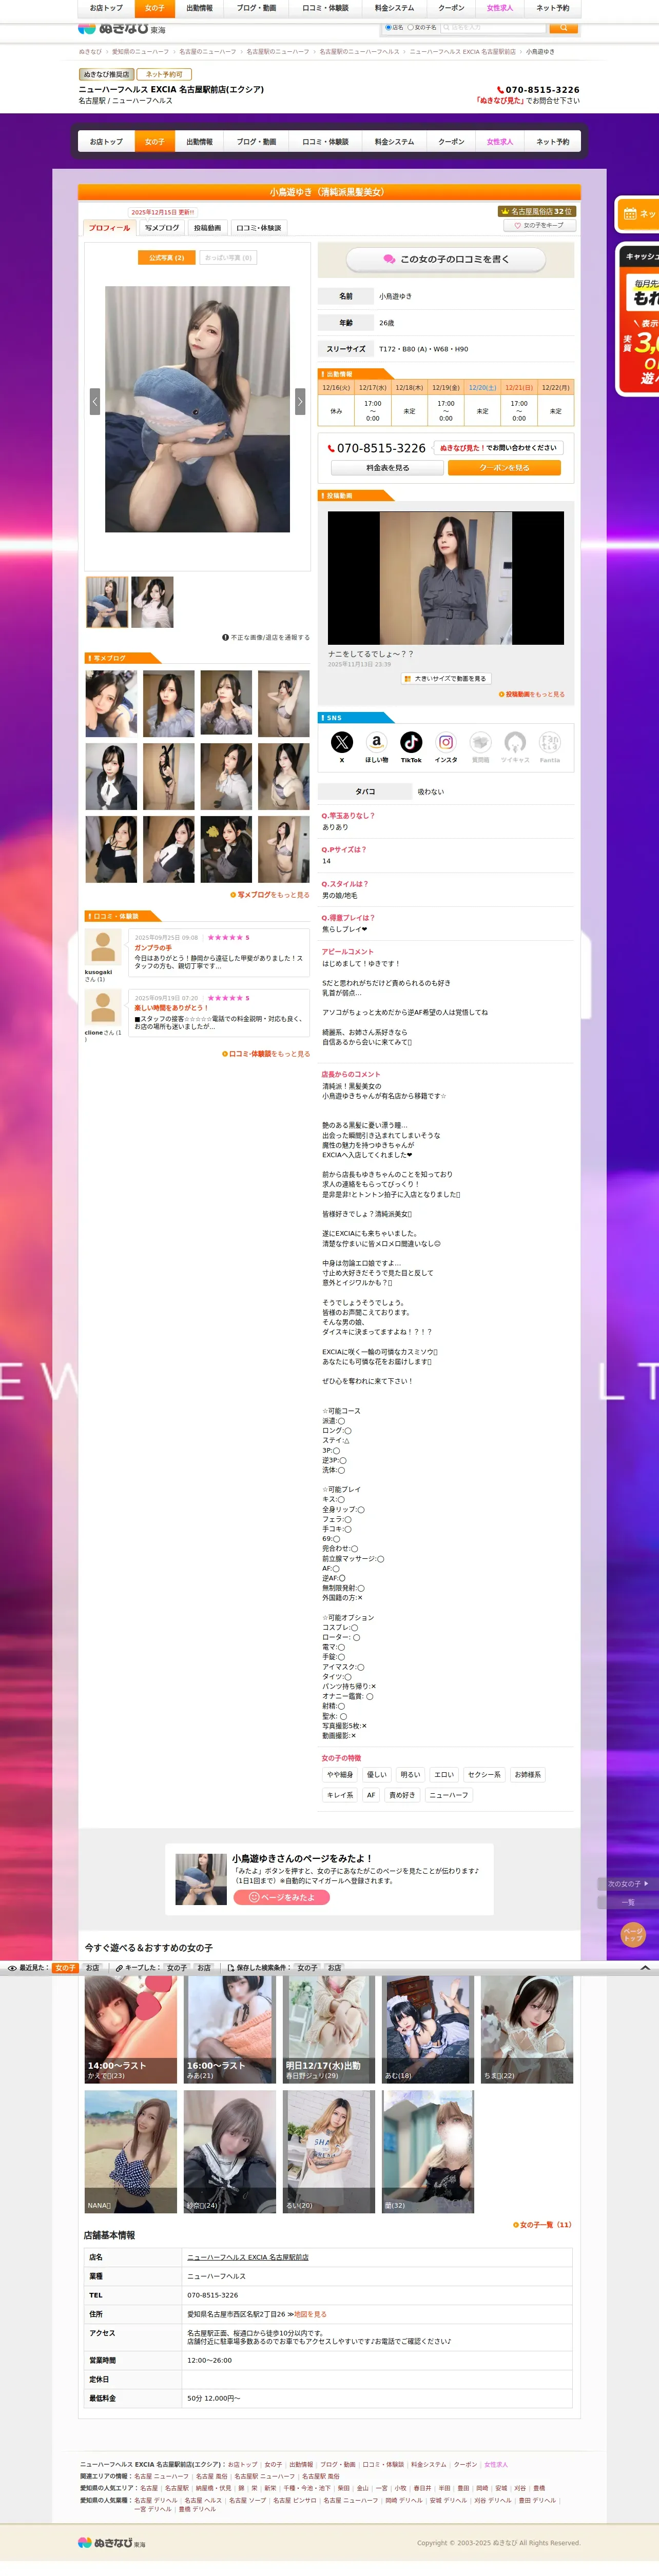Click 口コミ・体験談をもっと見る link
This screenshot has height=2576, width=659.
click(266, 1054)
